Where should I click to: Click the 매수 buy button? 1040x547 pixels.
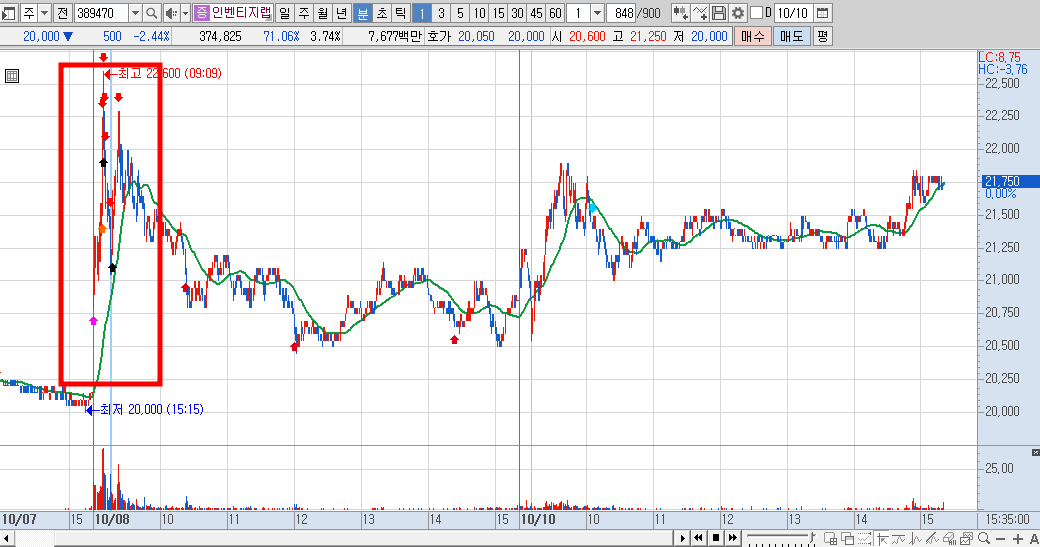click(x=753, y=36)
